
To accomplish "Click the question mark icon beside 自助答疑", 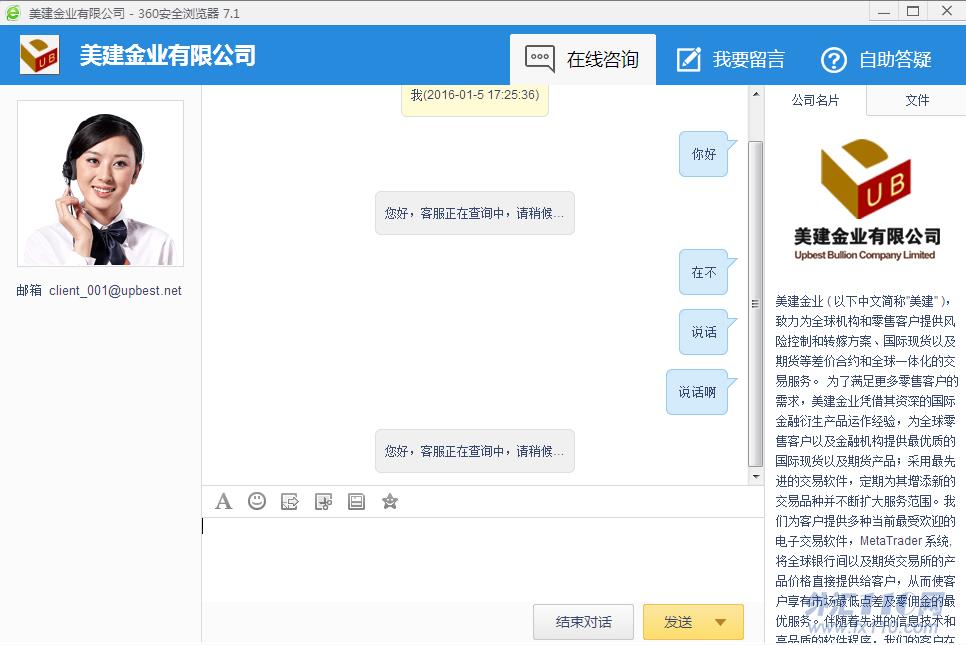I will tap(834, 60).
